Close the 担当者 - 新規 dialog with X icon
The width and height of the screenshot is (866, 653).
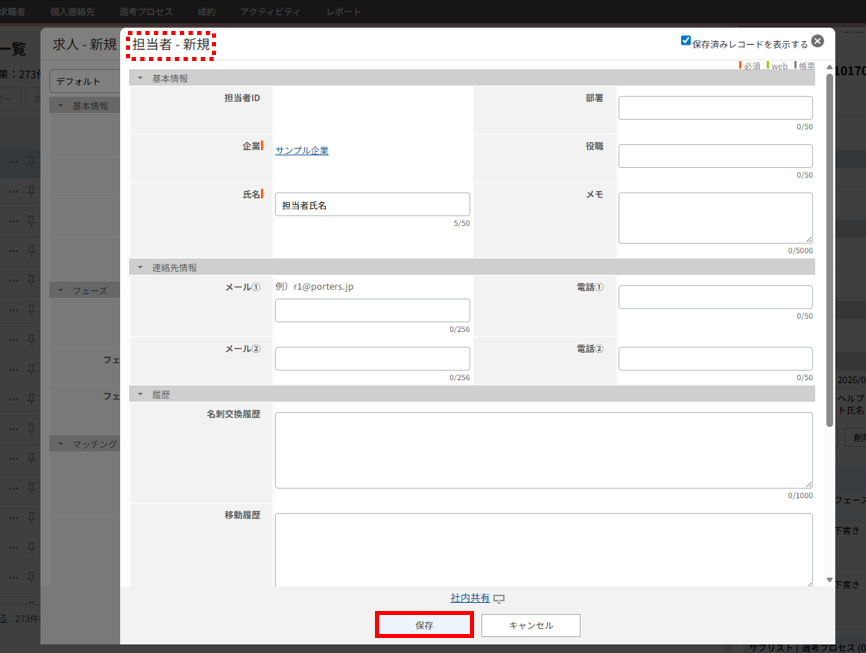pyautogui.click(x=817, y=42)
